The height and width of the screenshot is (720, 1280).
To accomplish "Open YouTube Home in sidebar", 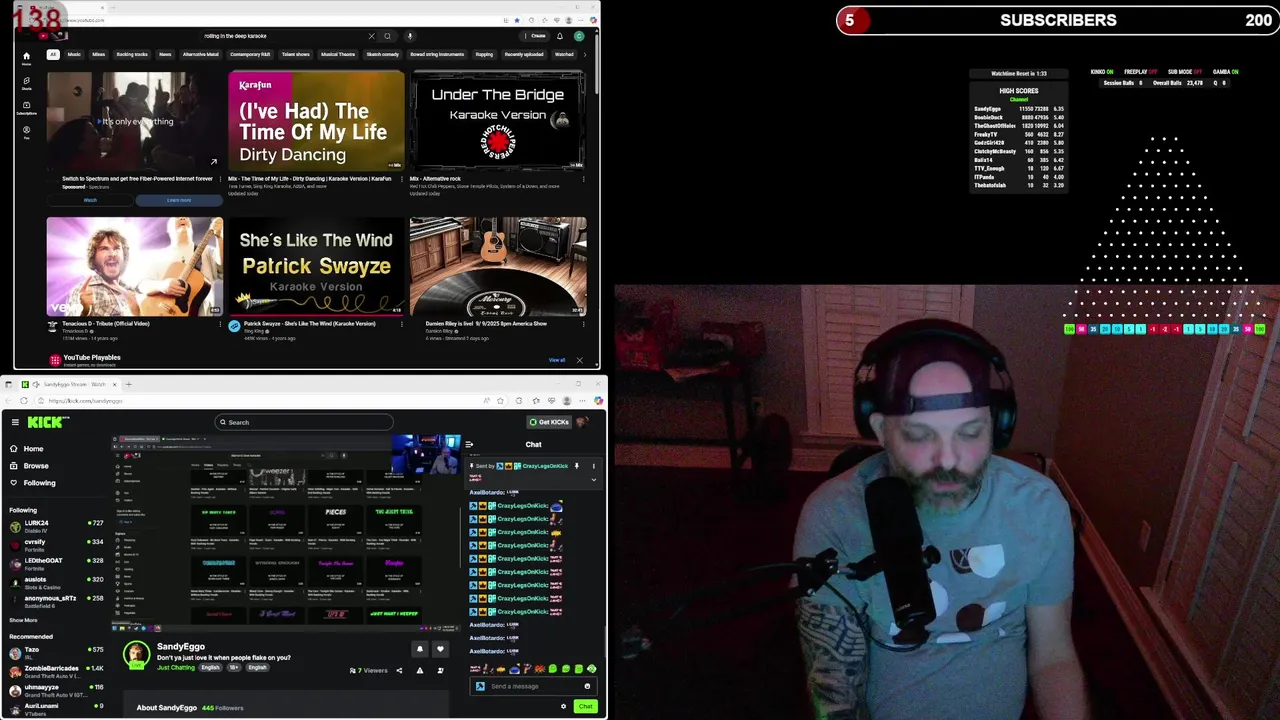I will [27, 58].
